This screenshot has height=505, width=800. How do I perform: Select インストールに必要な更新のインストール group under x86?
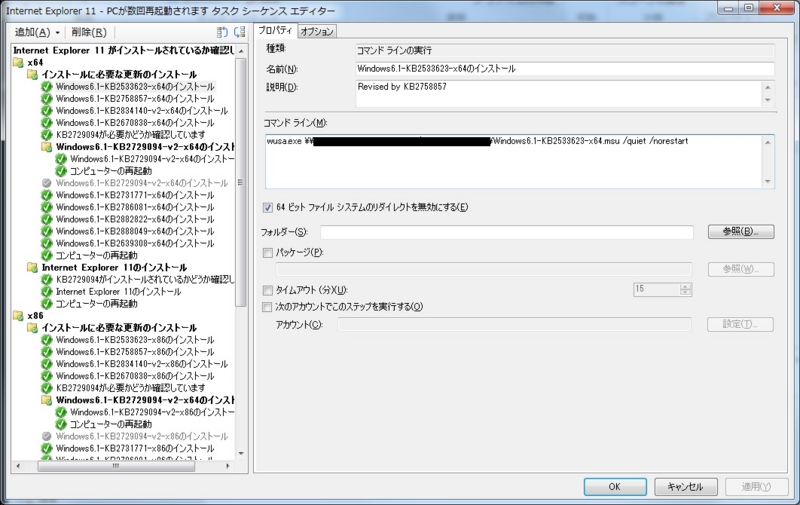[119, 328]
